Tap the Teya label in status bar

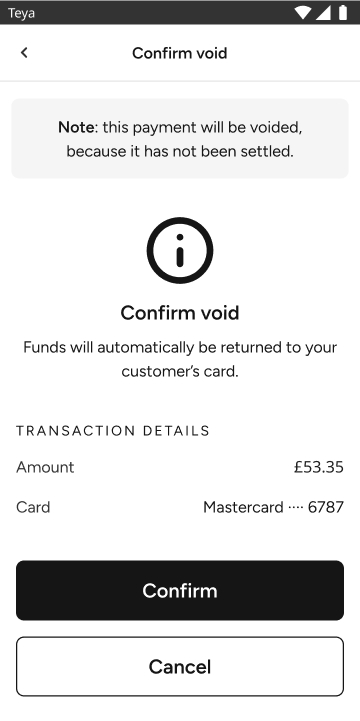(x=21, y=13)
